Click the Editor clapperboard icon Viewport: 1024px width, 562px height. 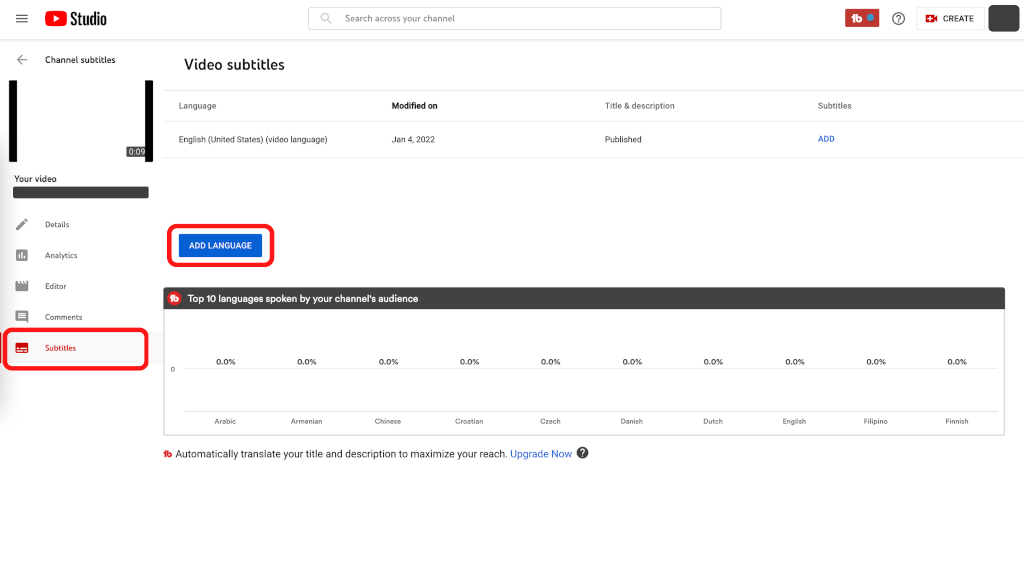(x=22, y=286)
